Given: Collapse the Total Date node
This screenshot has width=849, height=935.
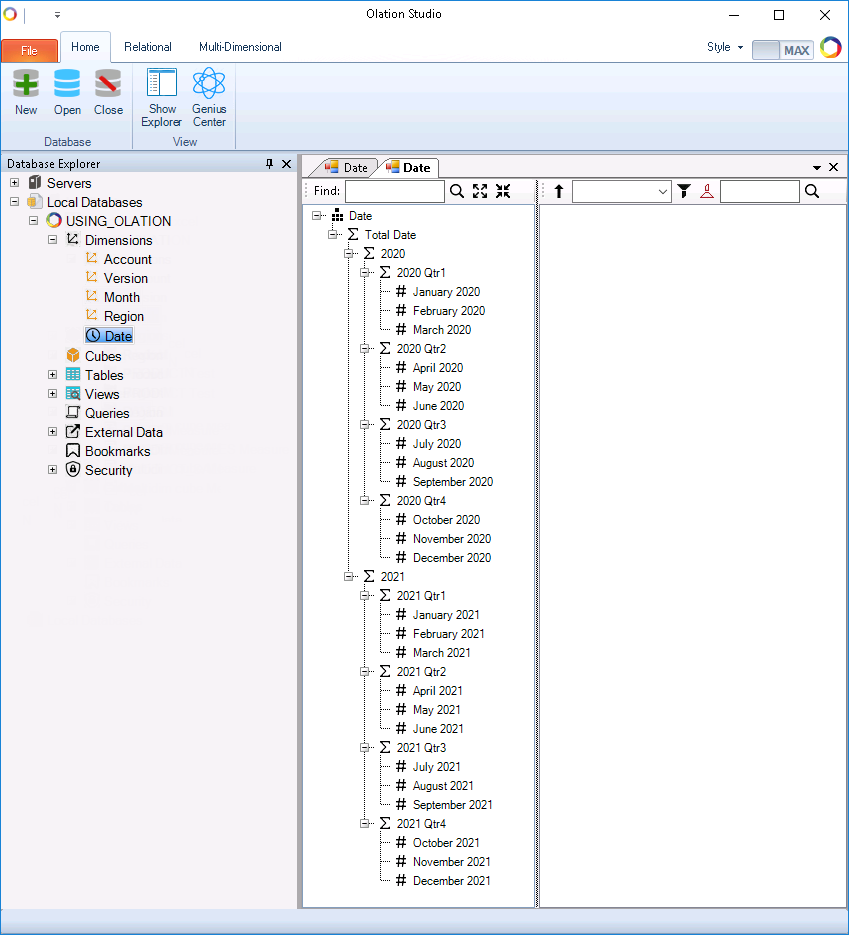Looking at the screenshot, I should pos(332,234).
